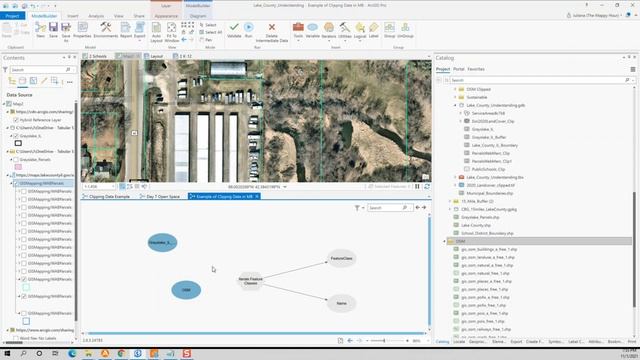Click Delete Intermediate Data
This screenshot has height=360, width=640.
[x=271, y=32]
